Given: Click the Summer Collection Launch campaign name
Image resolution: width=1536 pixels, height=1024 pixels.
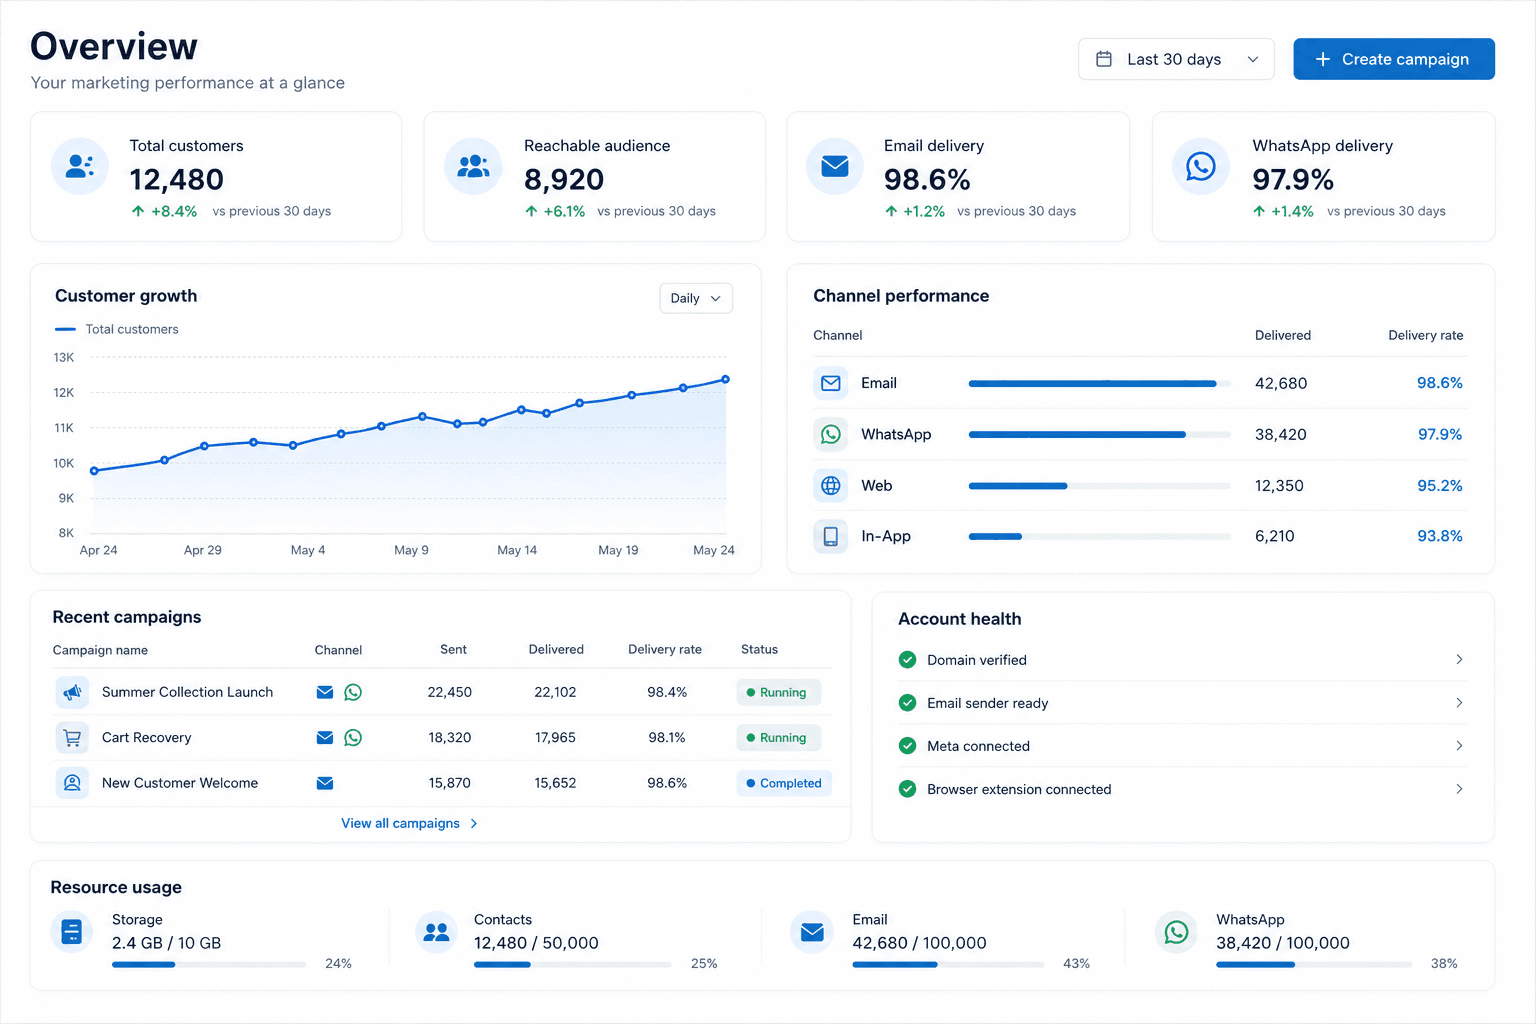Looking at the screenshot, I should click(x=187, y=692).
